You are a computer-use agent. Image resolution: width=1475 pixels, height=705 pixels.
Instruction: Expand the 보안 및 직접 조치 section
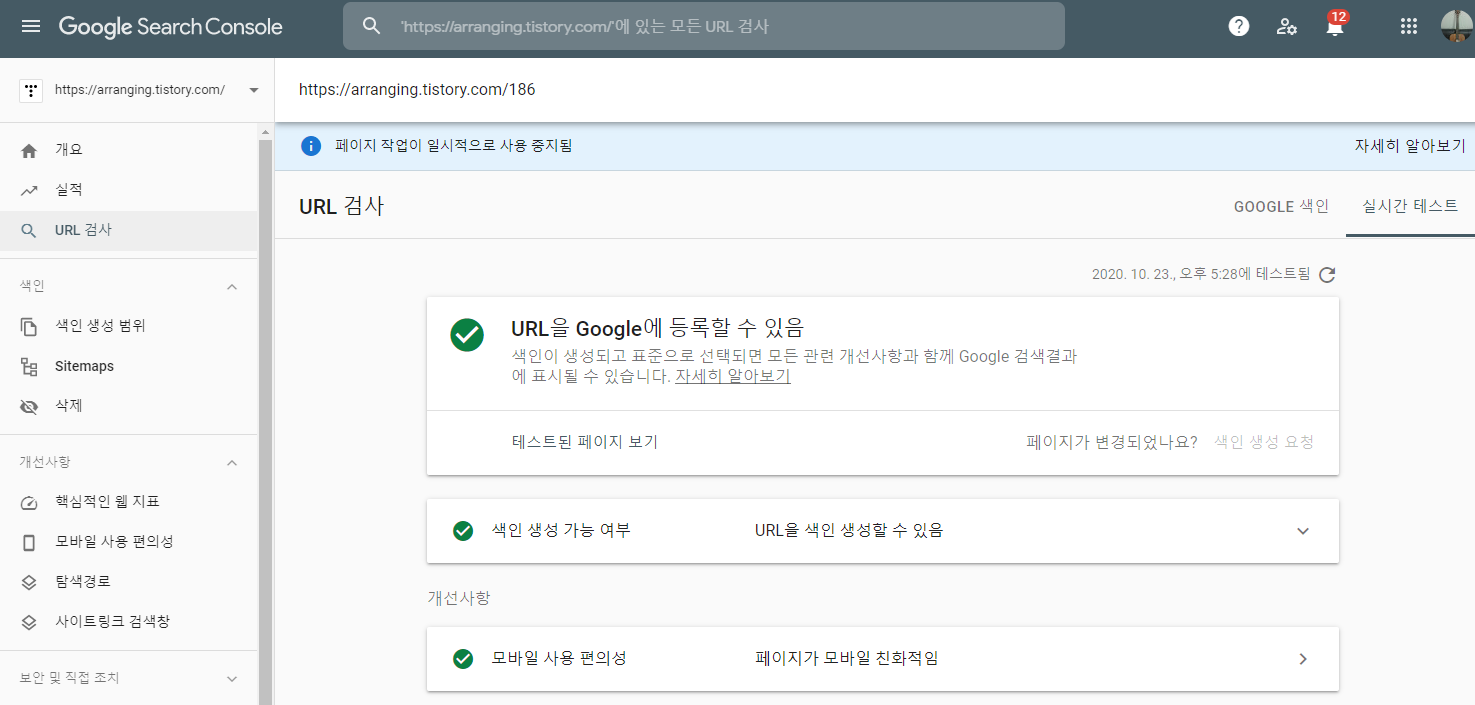[x=232, y=679]
